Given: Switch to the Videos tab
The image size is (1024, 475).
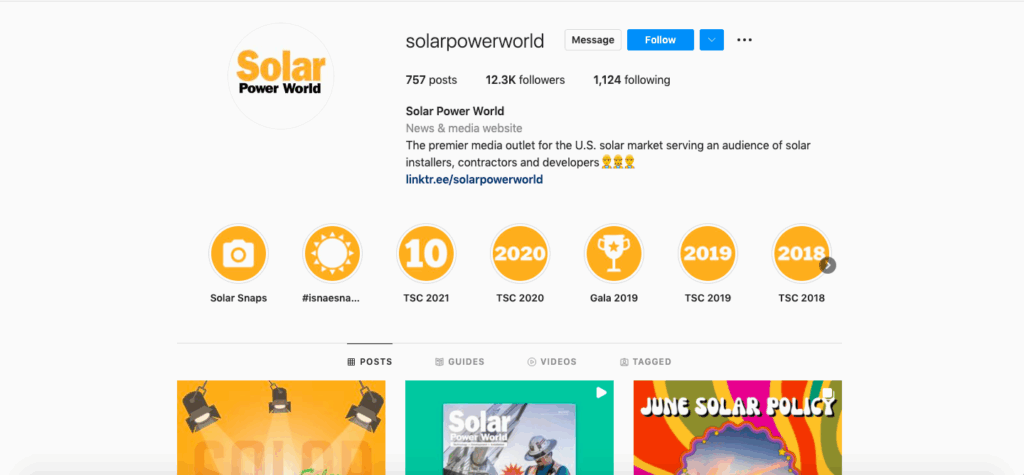Looking at the screenshot, I should click(x=552, y=361).
